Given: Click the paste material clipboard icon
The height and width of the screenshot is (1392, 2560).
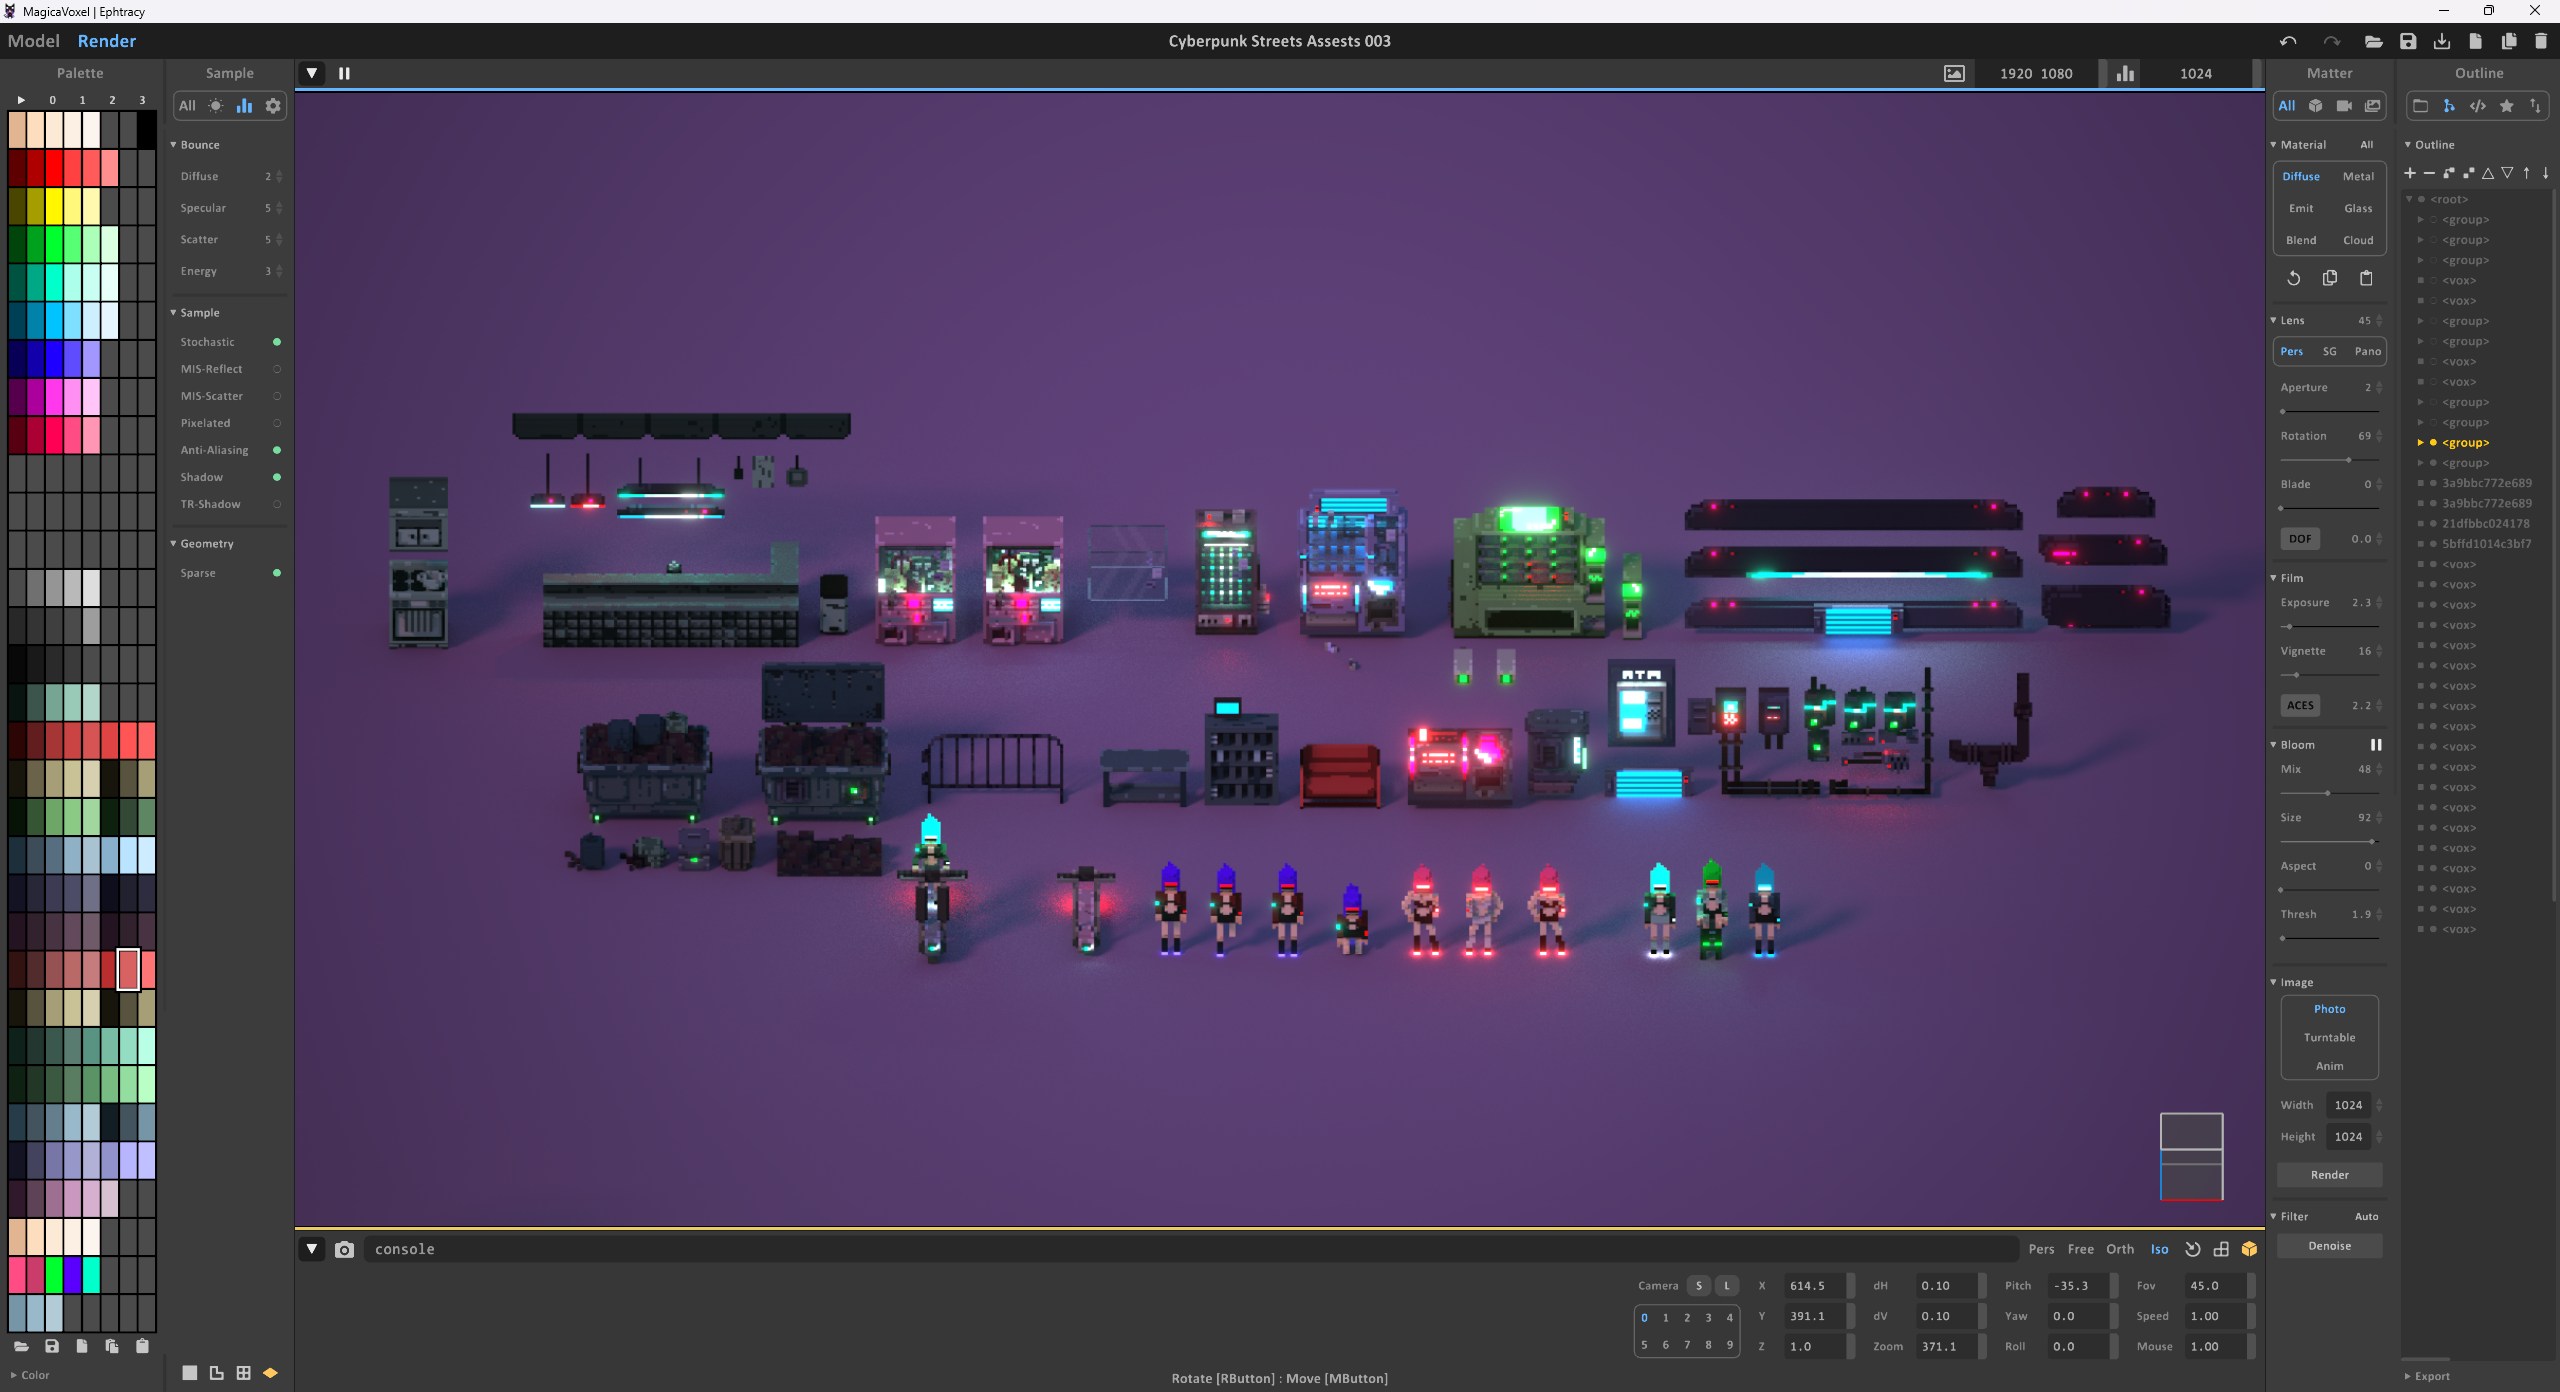Looking at the screenshot, I should pyautogui.click(x=2366, y=278).
